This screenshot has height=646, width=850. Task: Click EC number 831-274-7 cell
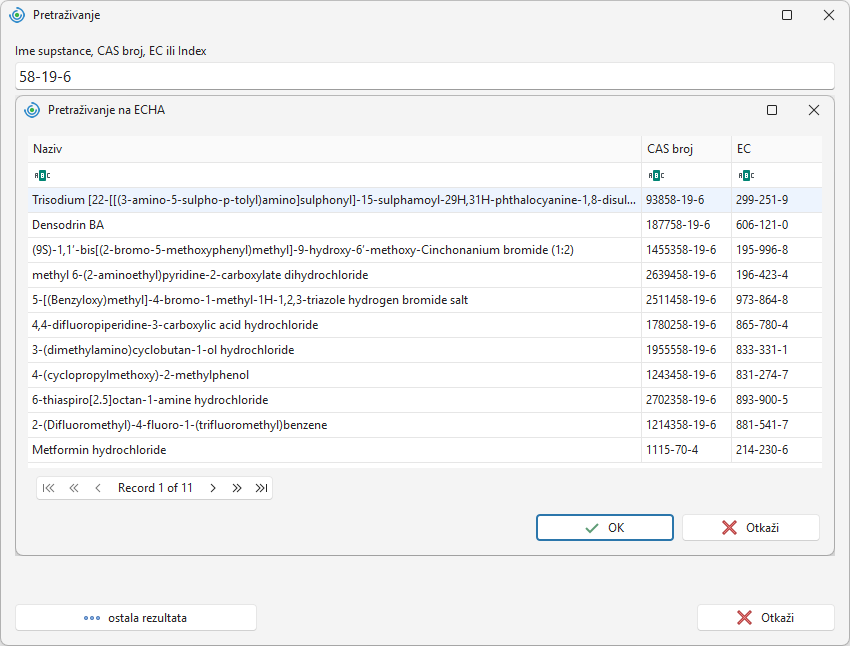coord(777,374)
